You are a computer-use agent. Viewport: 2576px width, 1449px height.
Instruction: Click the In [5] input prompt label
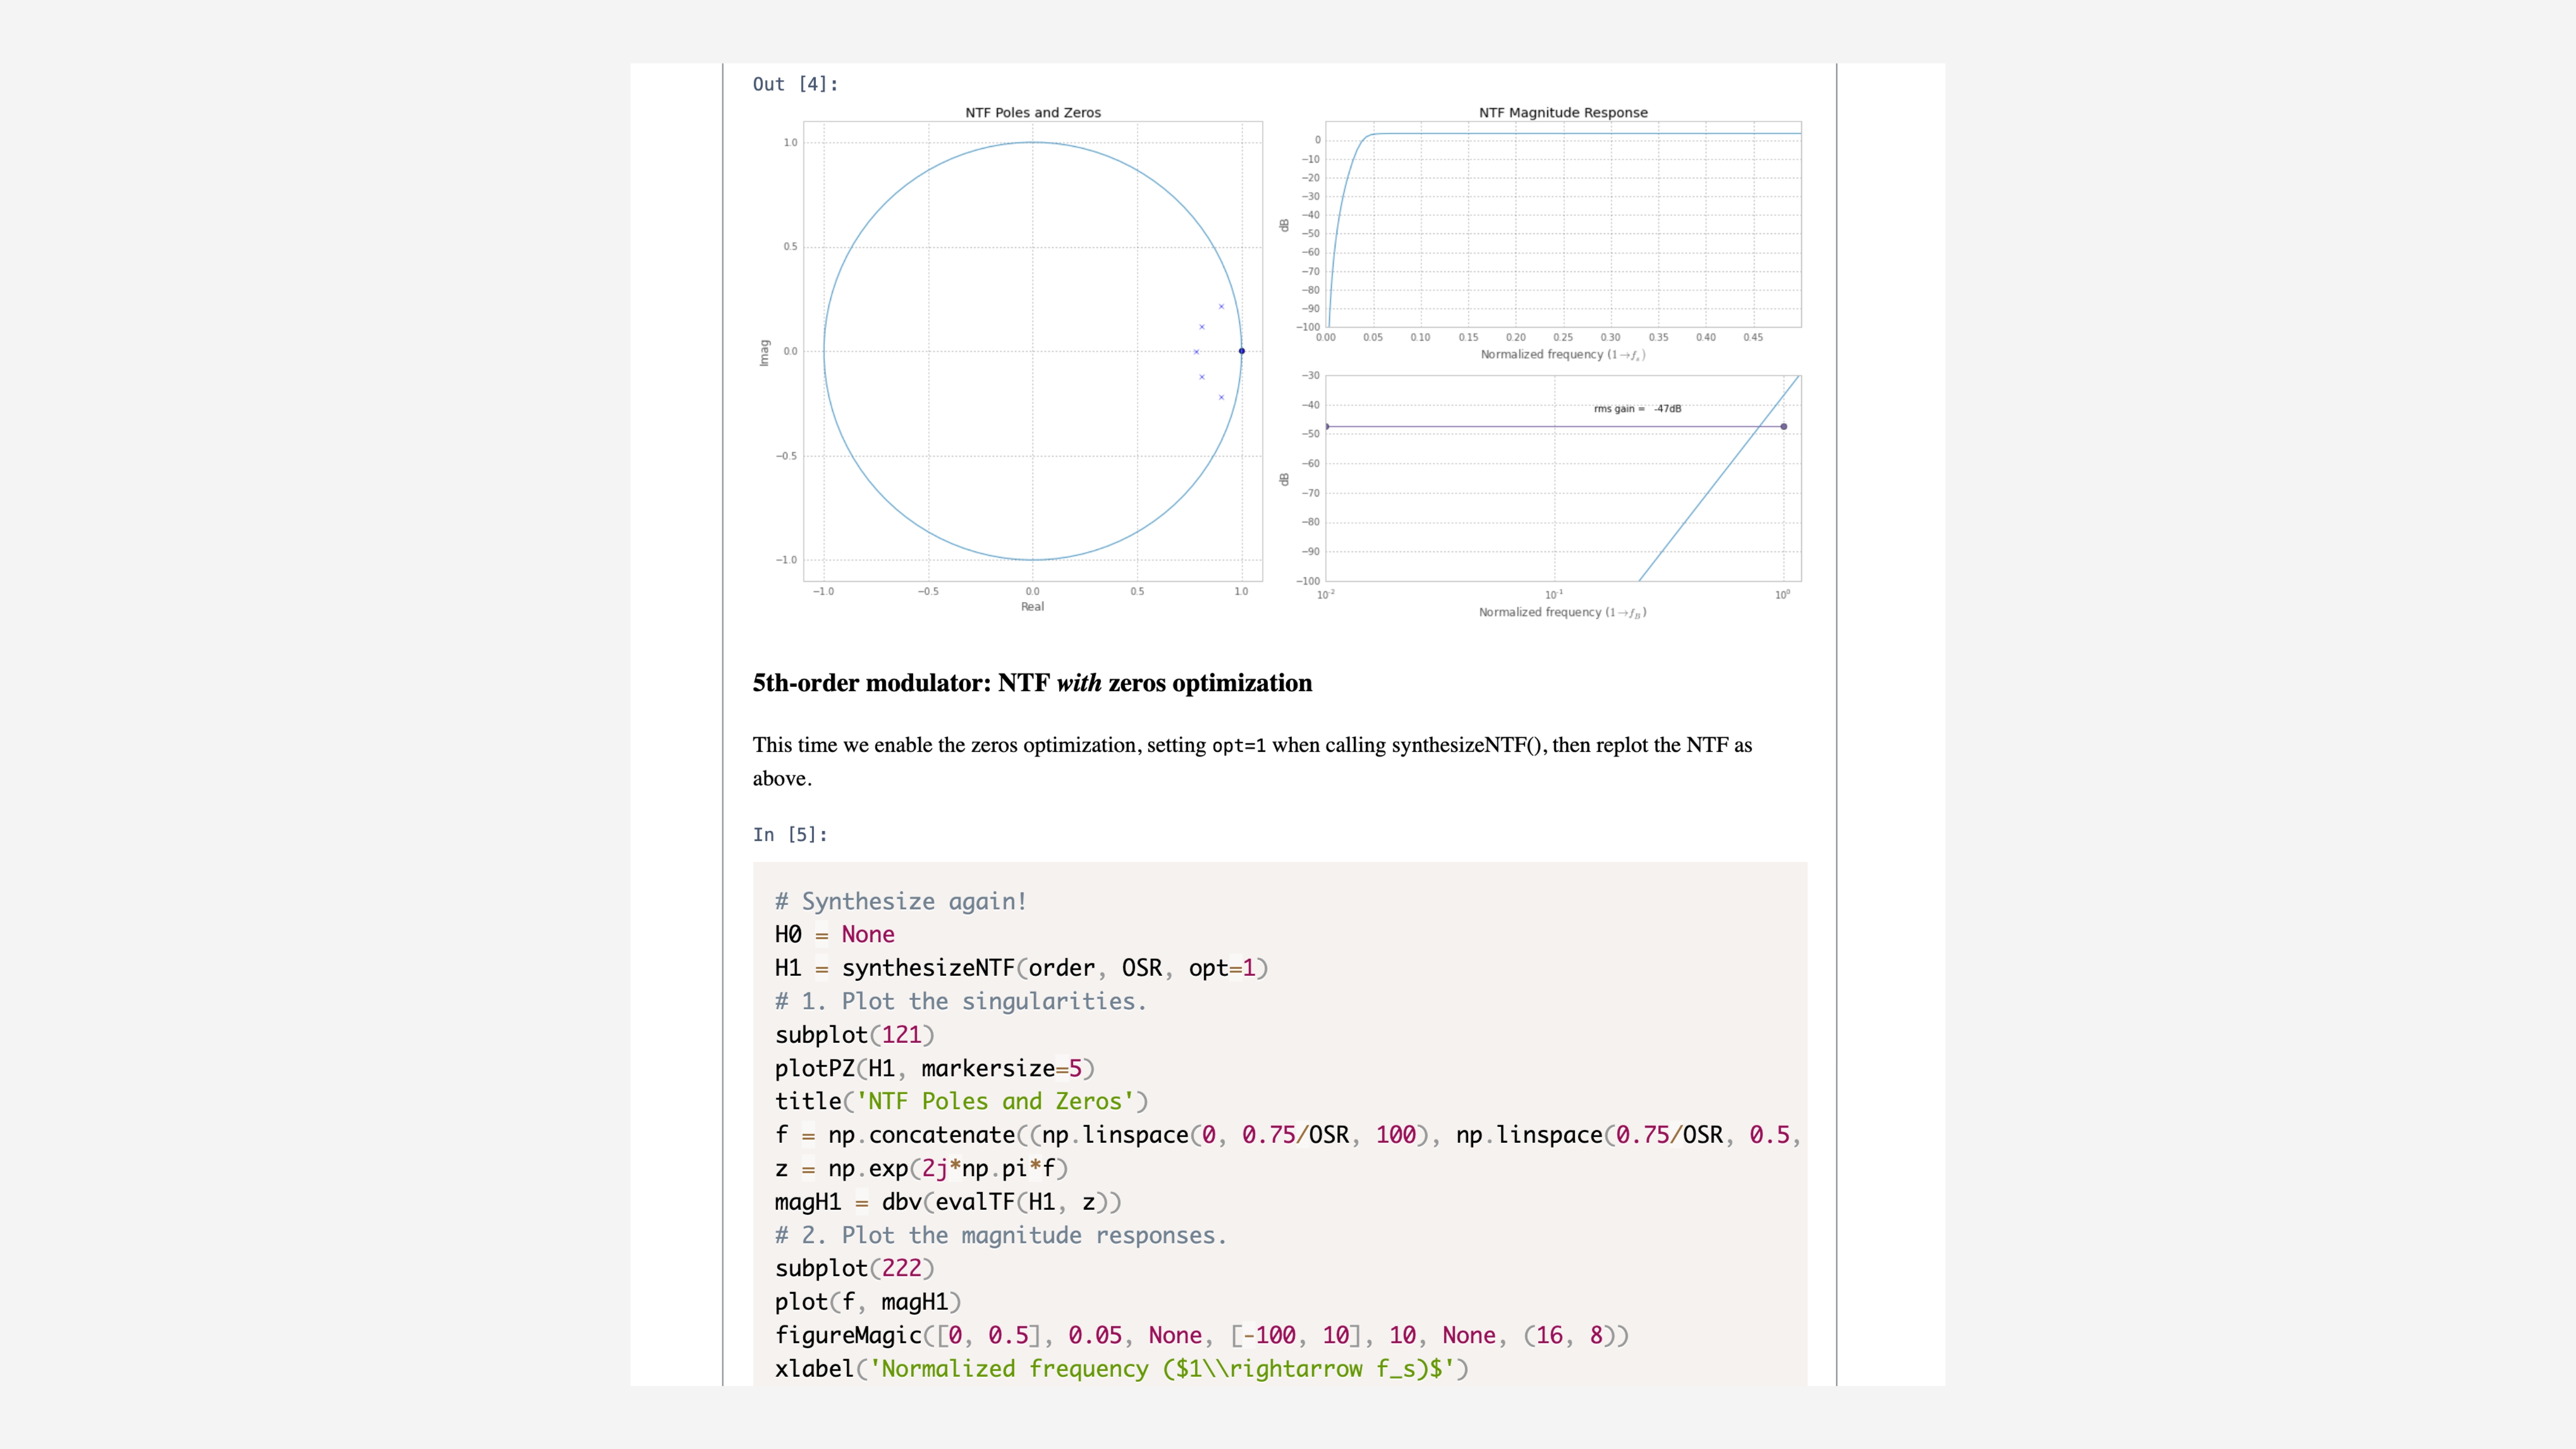tap(790, 834)
